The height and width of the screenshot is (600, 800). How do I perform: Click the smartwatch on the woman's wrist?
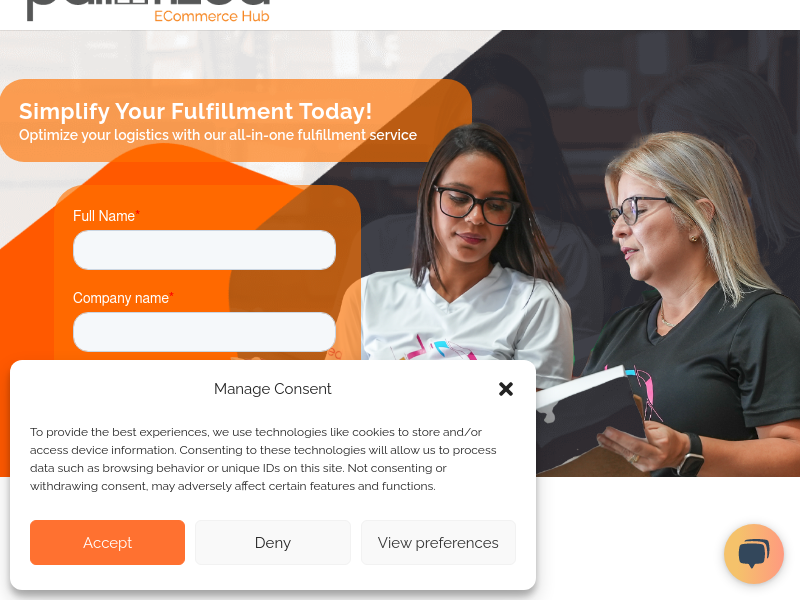tap(691, 455)
